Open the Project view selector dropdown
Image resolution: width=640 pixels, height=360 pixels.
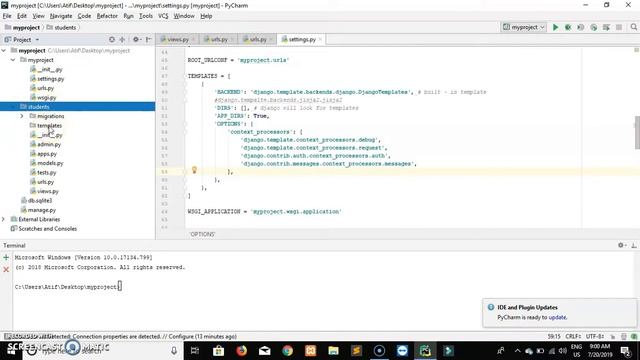pyautogui.click(x=22, y=40)
